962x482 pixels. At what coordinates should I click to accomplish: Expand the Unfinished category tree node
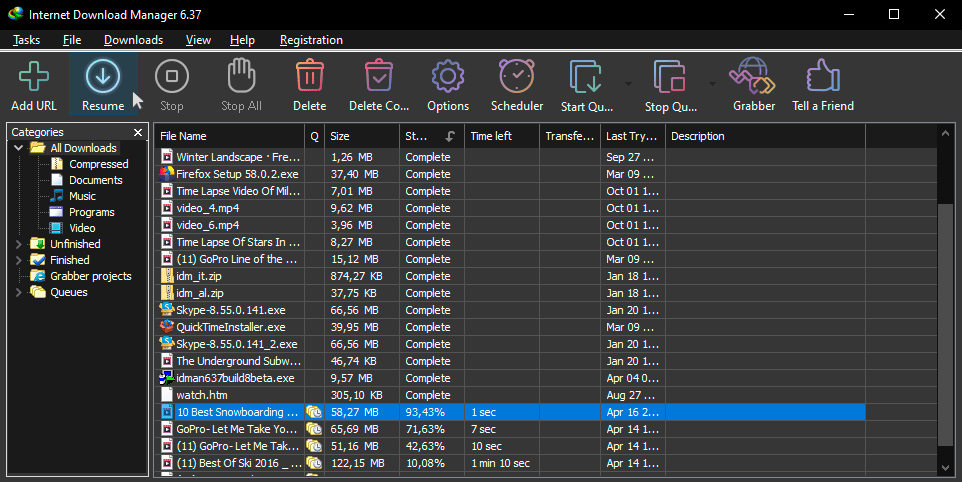pyautogui.click(x=19, y=244)
